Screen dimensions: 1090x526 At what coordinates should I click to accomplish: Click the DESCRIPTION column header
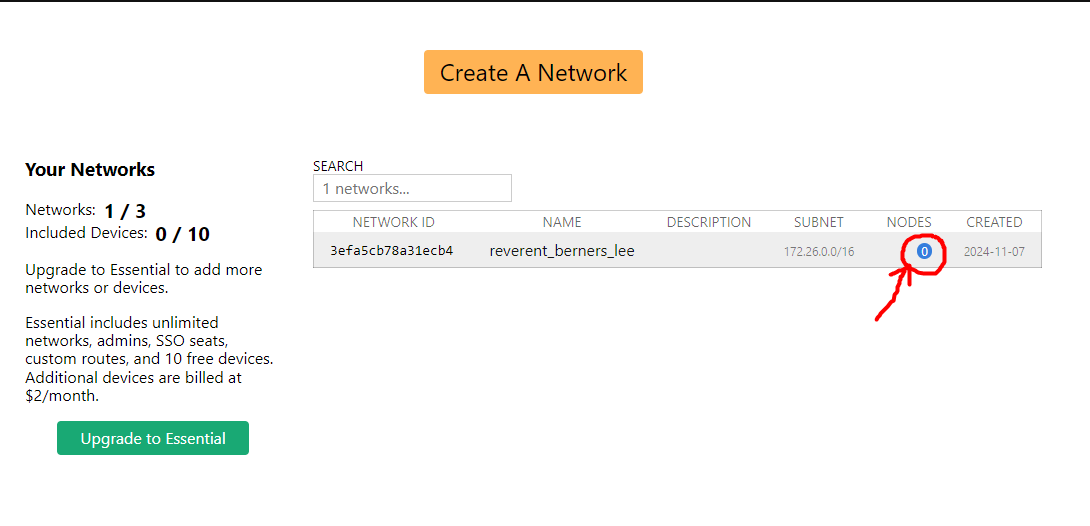[709, 222]
